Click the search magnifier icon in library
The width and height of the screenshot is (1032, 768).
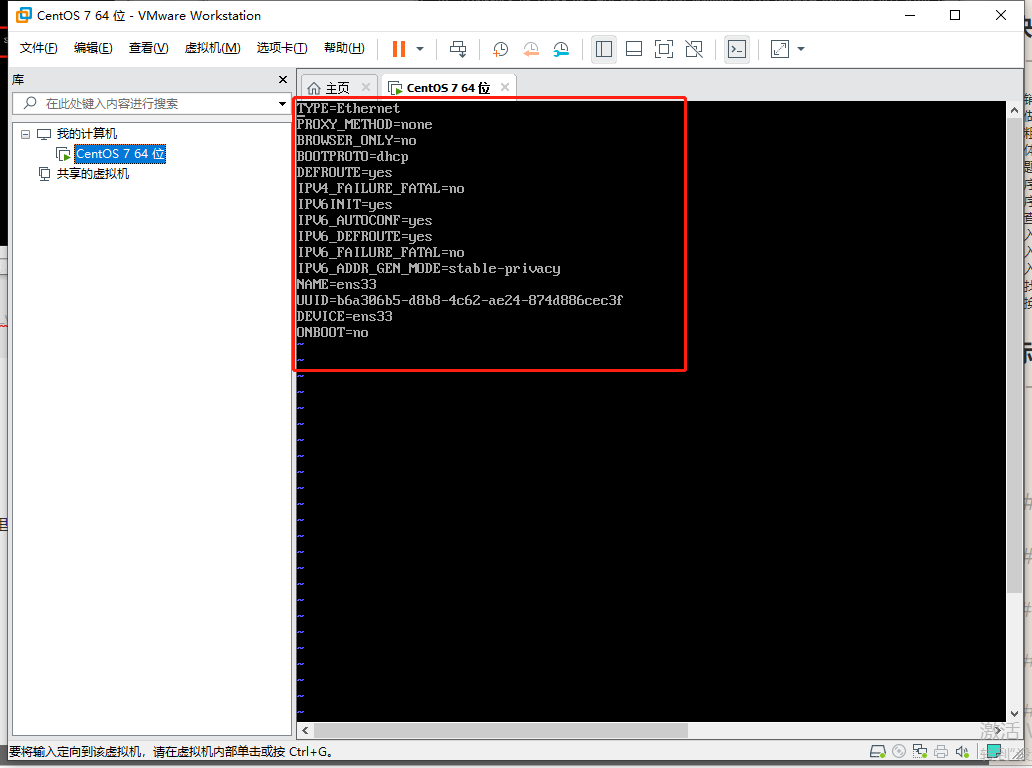30,103
